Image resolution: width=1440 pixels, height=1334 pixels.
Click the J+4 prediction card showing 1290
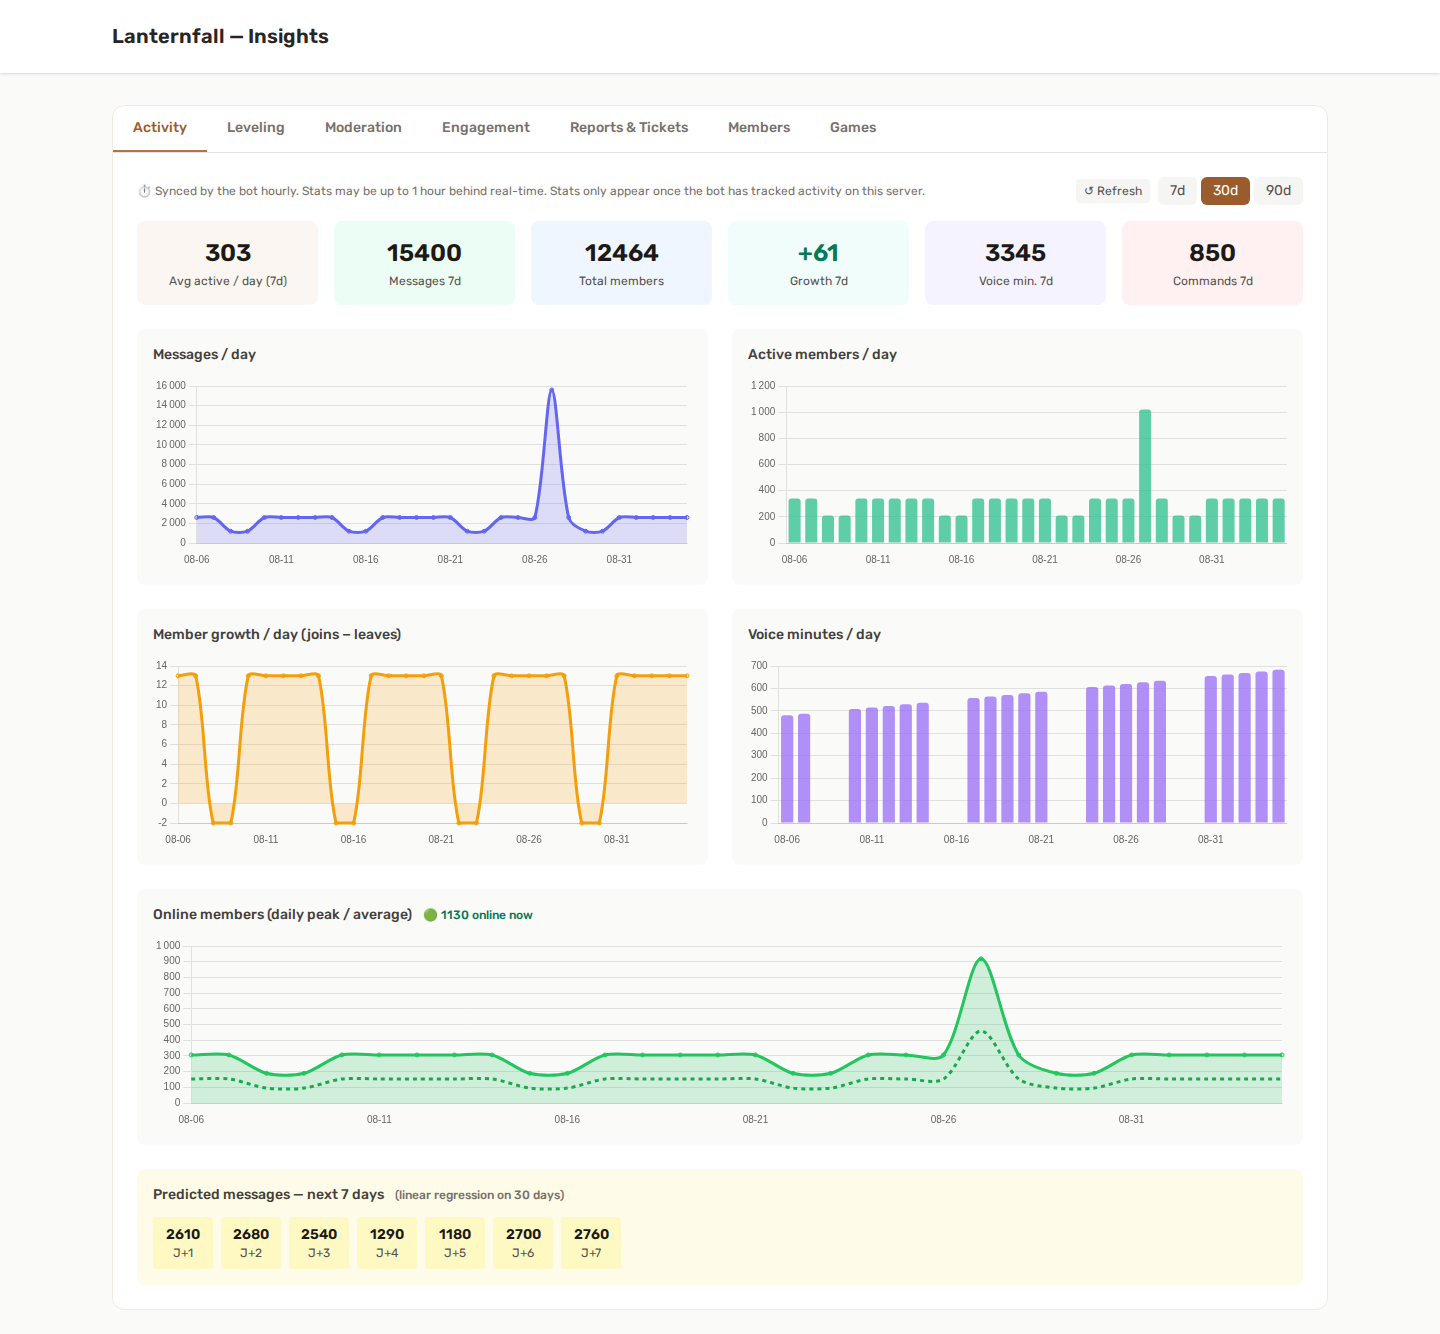point(387,1243)
